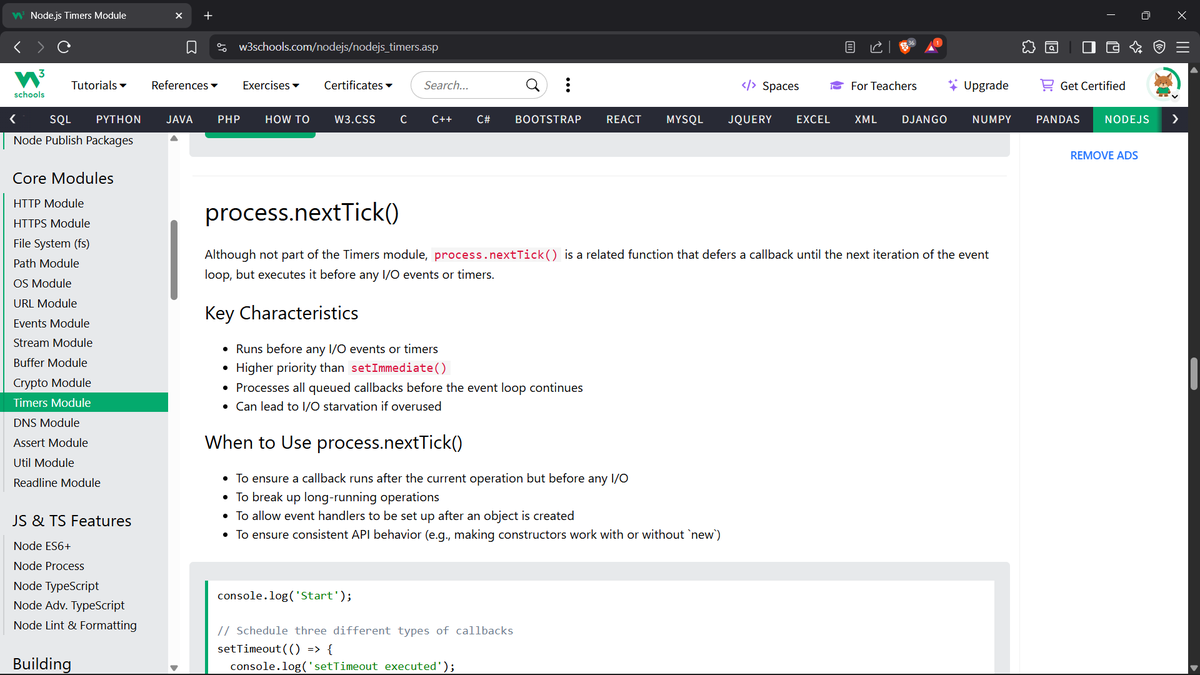Click the Get Certified link
This screenshot has height=675, width=1200.
click(1083, 86)
